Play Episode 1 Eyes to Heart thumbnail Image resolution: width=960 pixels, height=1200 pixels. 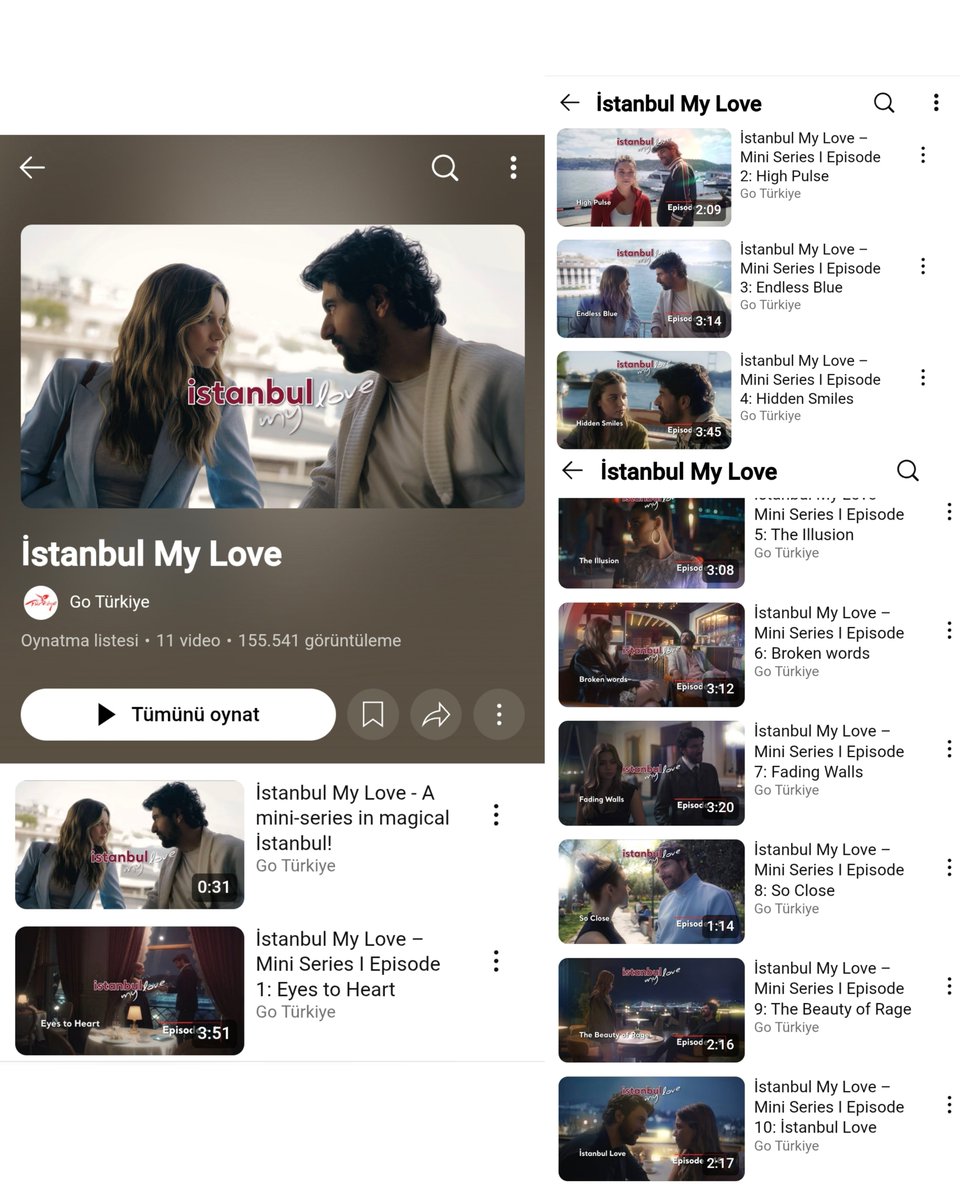(x=129, y=991)
